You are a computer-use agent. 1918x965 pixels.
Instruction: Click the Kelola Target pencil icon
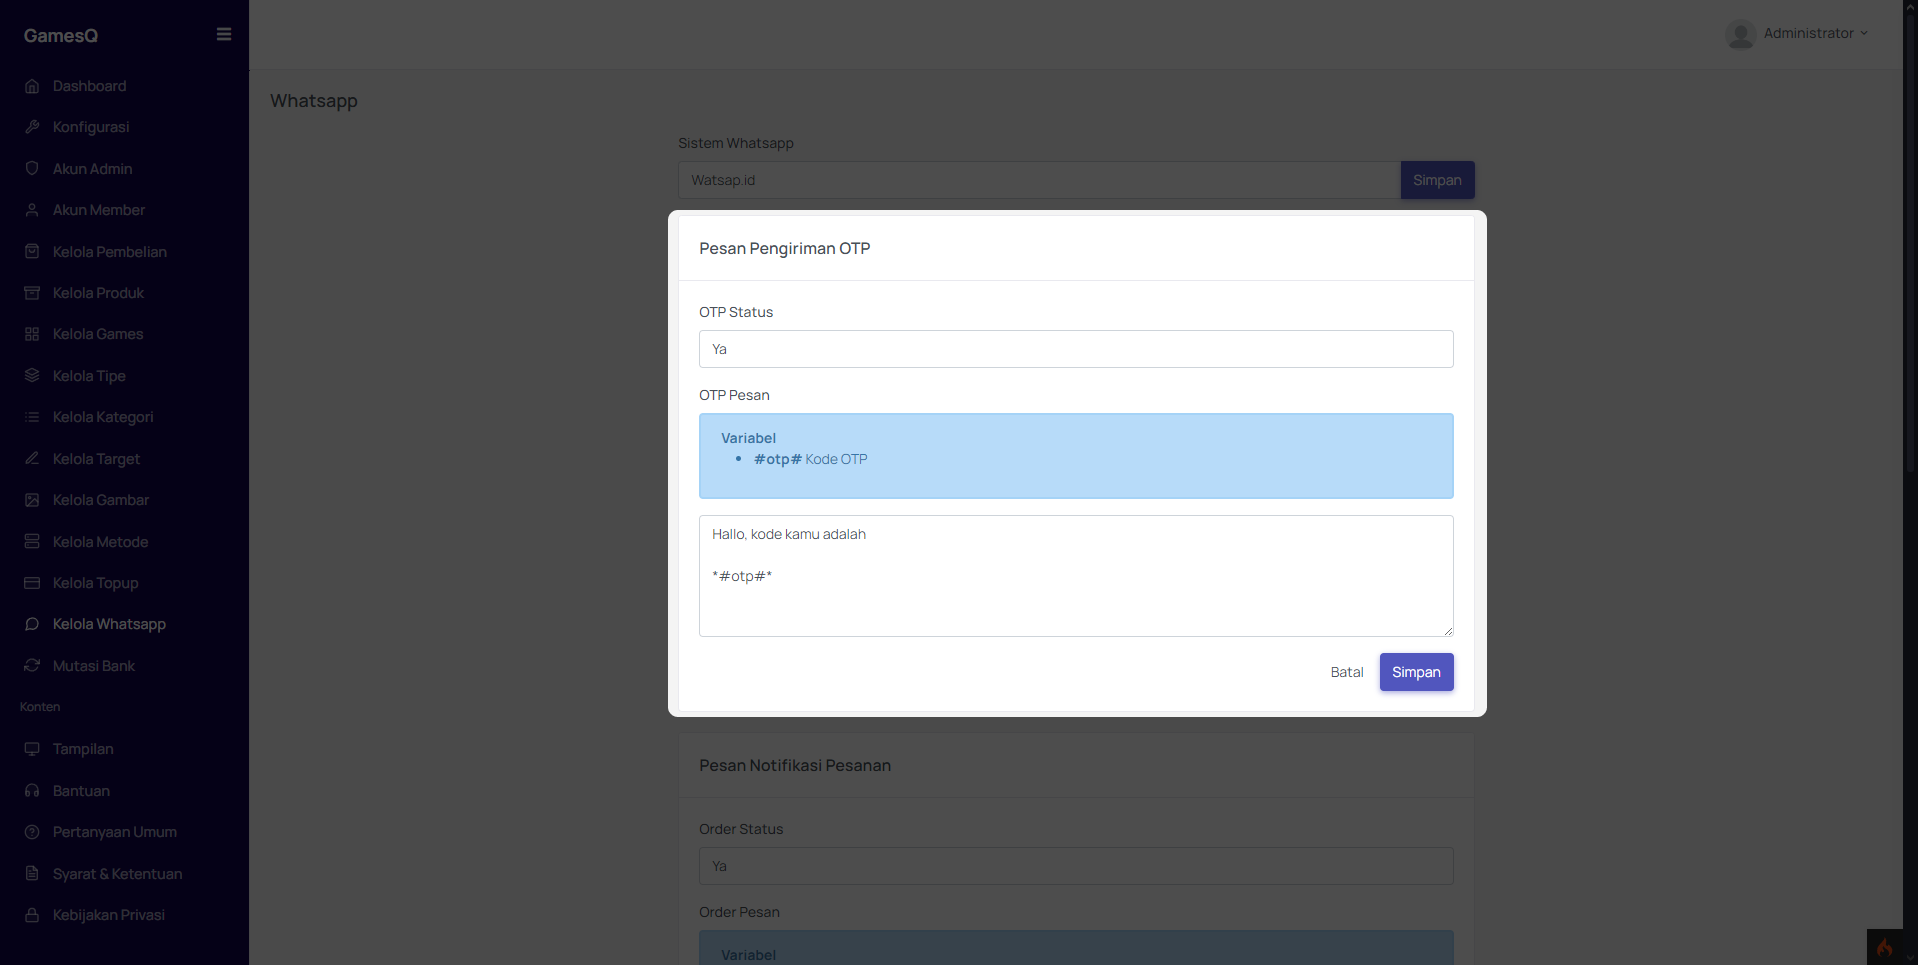pyautogui.click(x=32, y=459)
